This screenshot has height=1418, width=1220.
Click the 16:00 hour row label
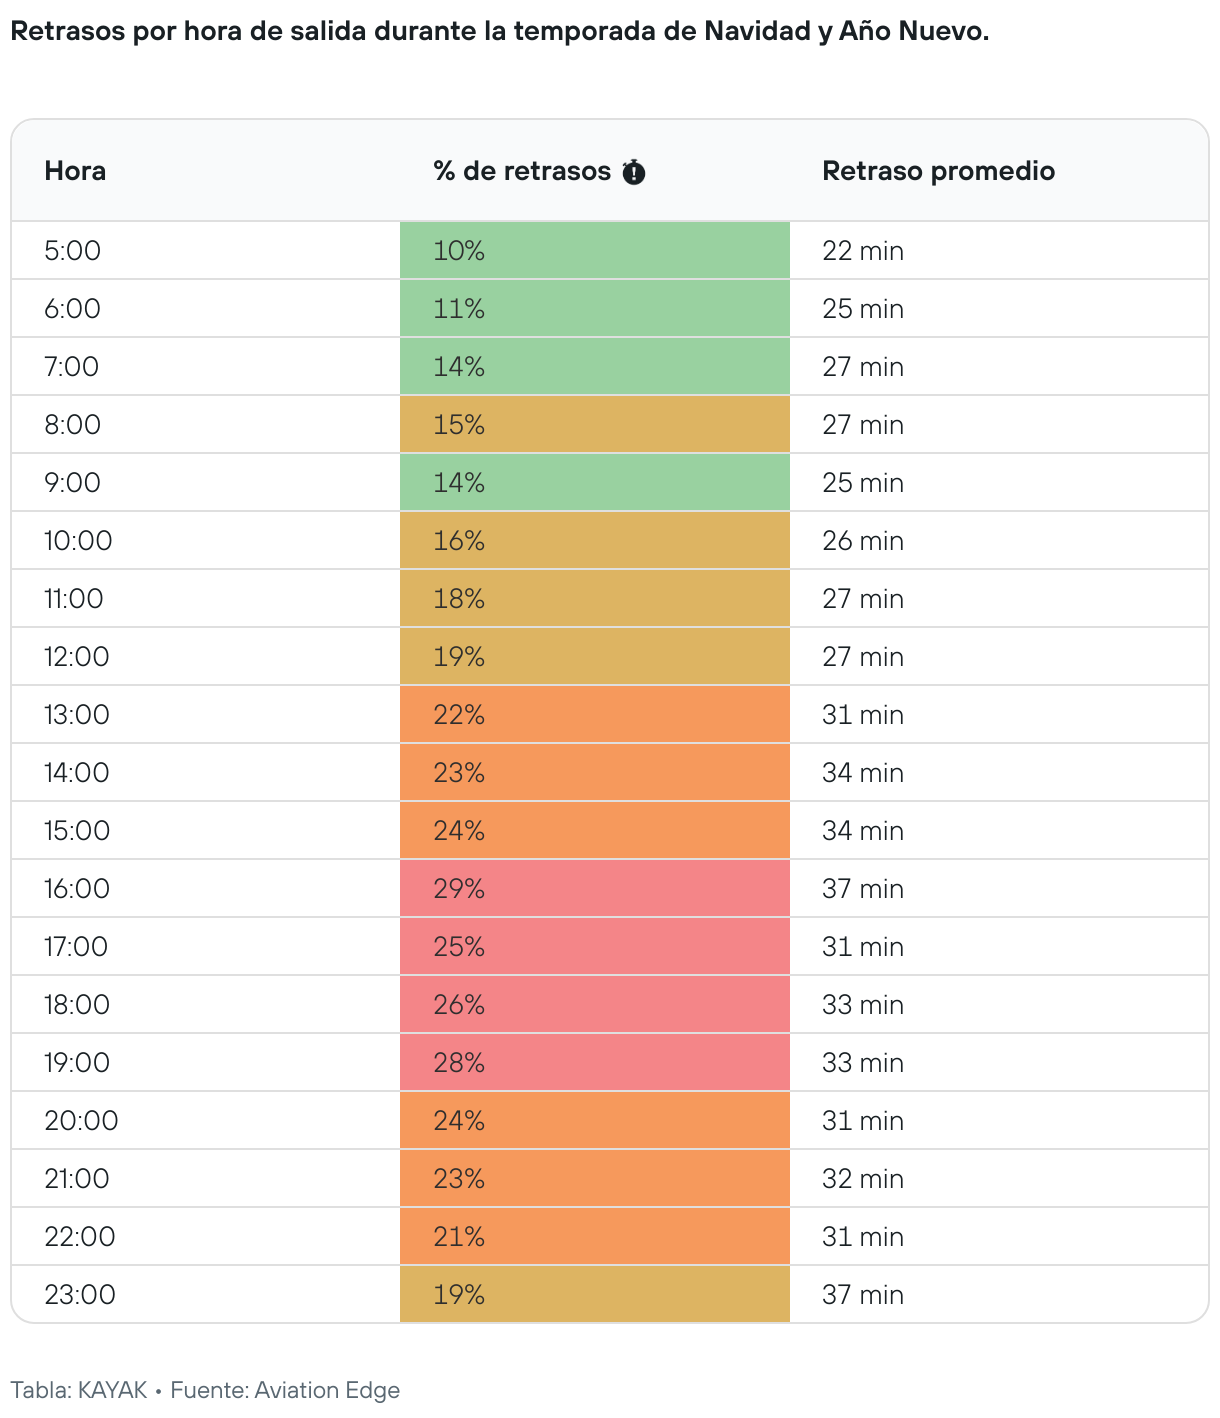77,888
